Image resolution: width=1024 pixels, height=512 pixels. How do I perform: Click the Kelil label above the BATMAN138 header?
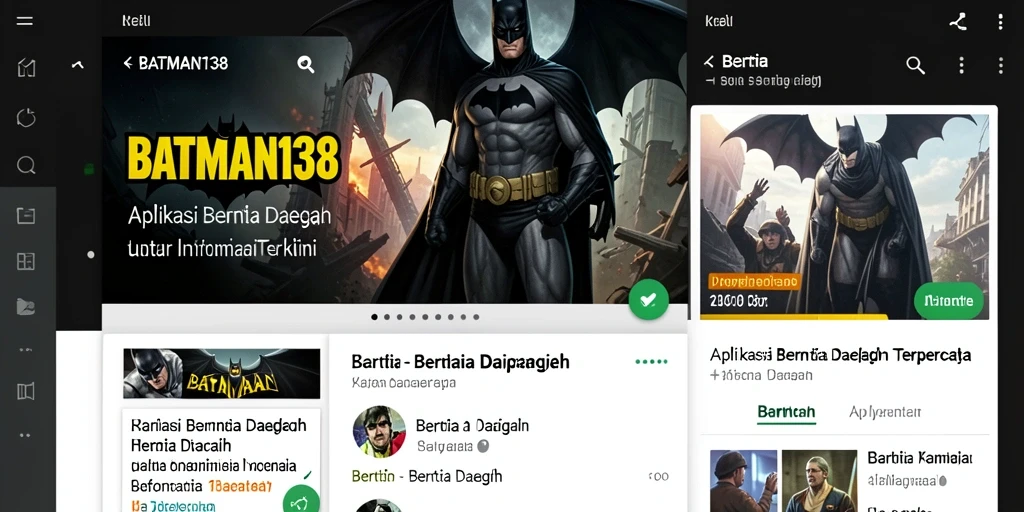(x=136, y=21)
